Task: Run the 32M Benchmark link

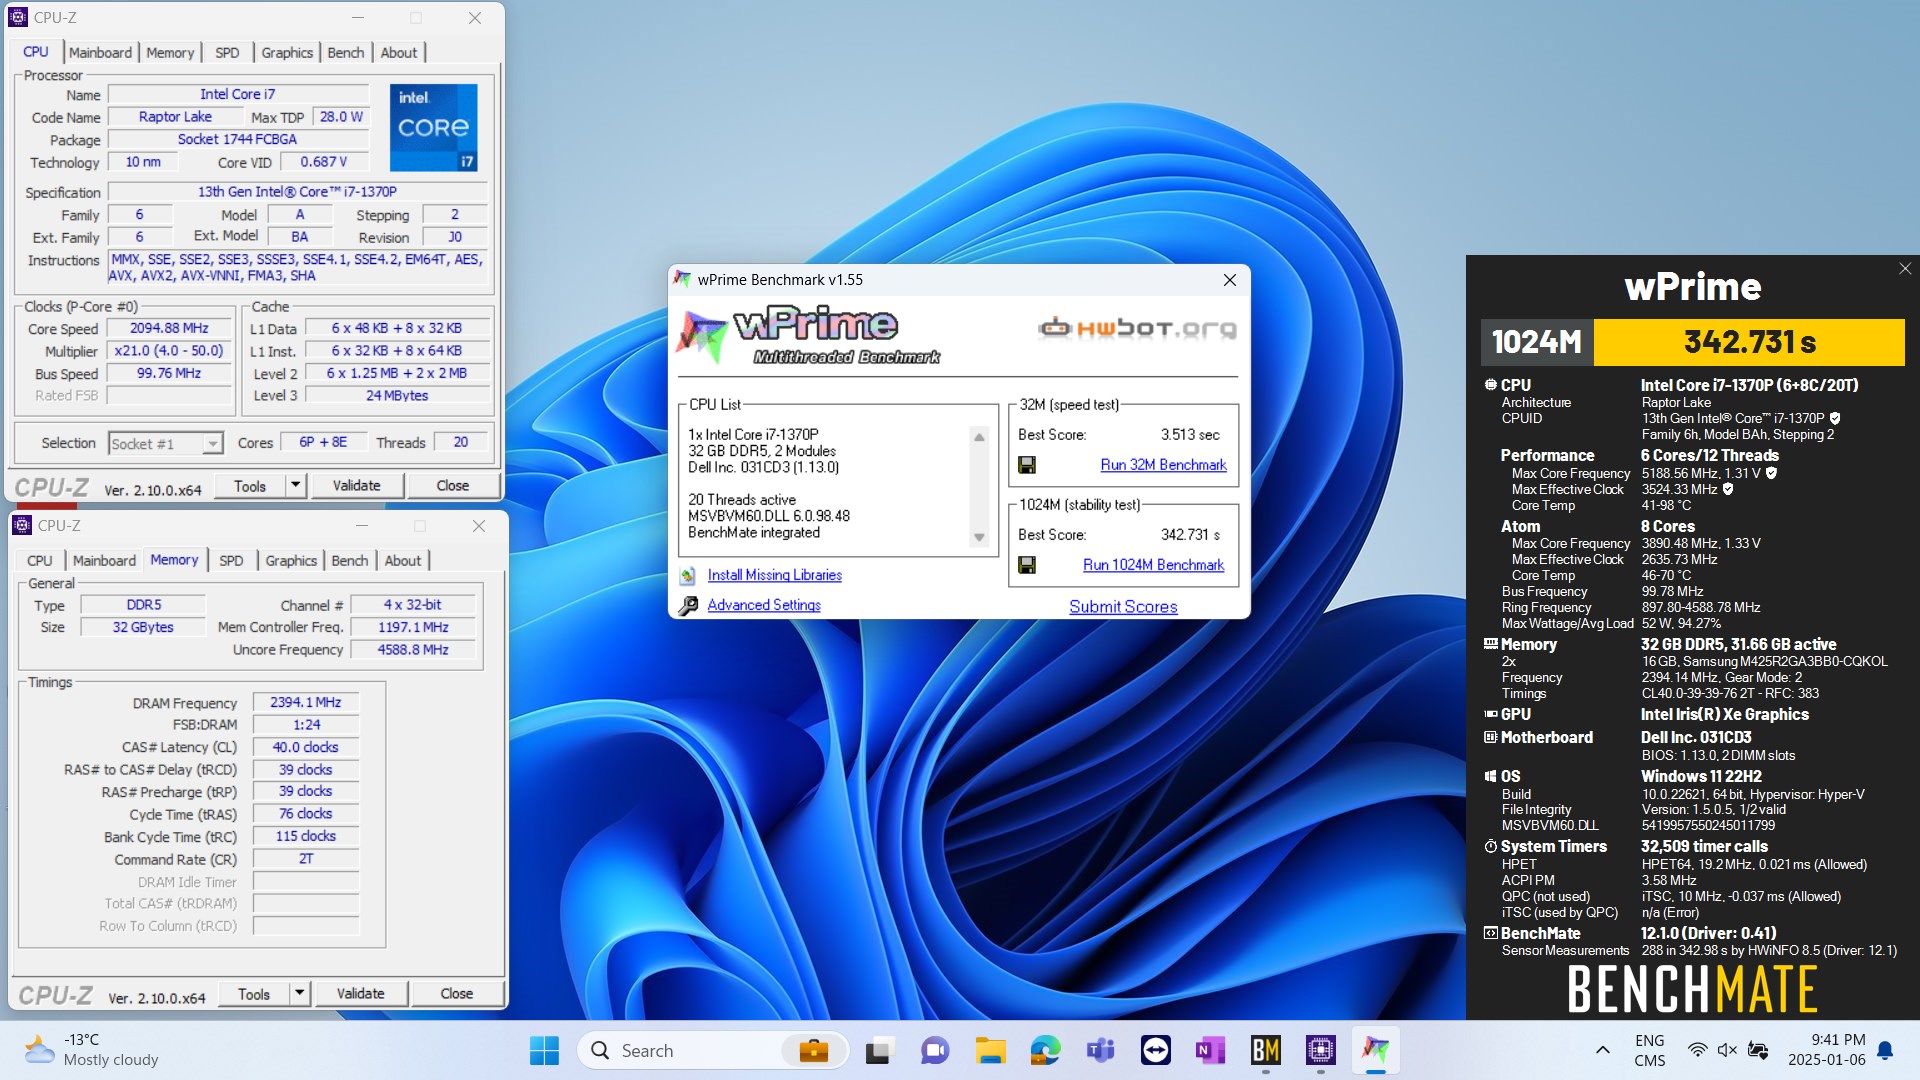Action: 1163,465
